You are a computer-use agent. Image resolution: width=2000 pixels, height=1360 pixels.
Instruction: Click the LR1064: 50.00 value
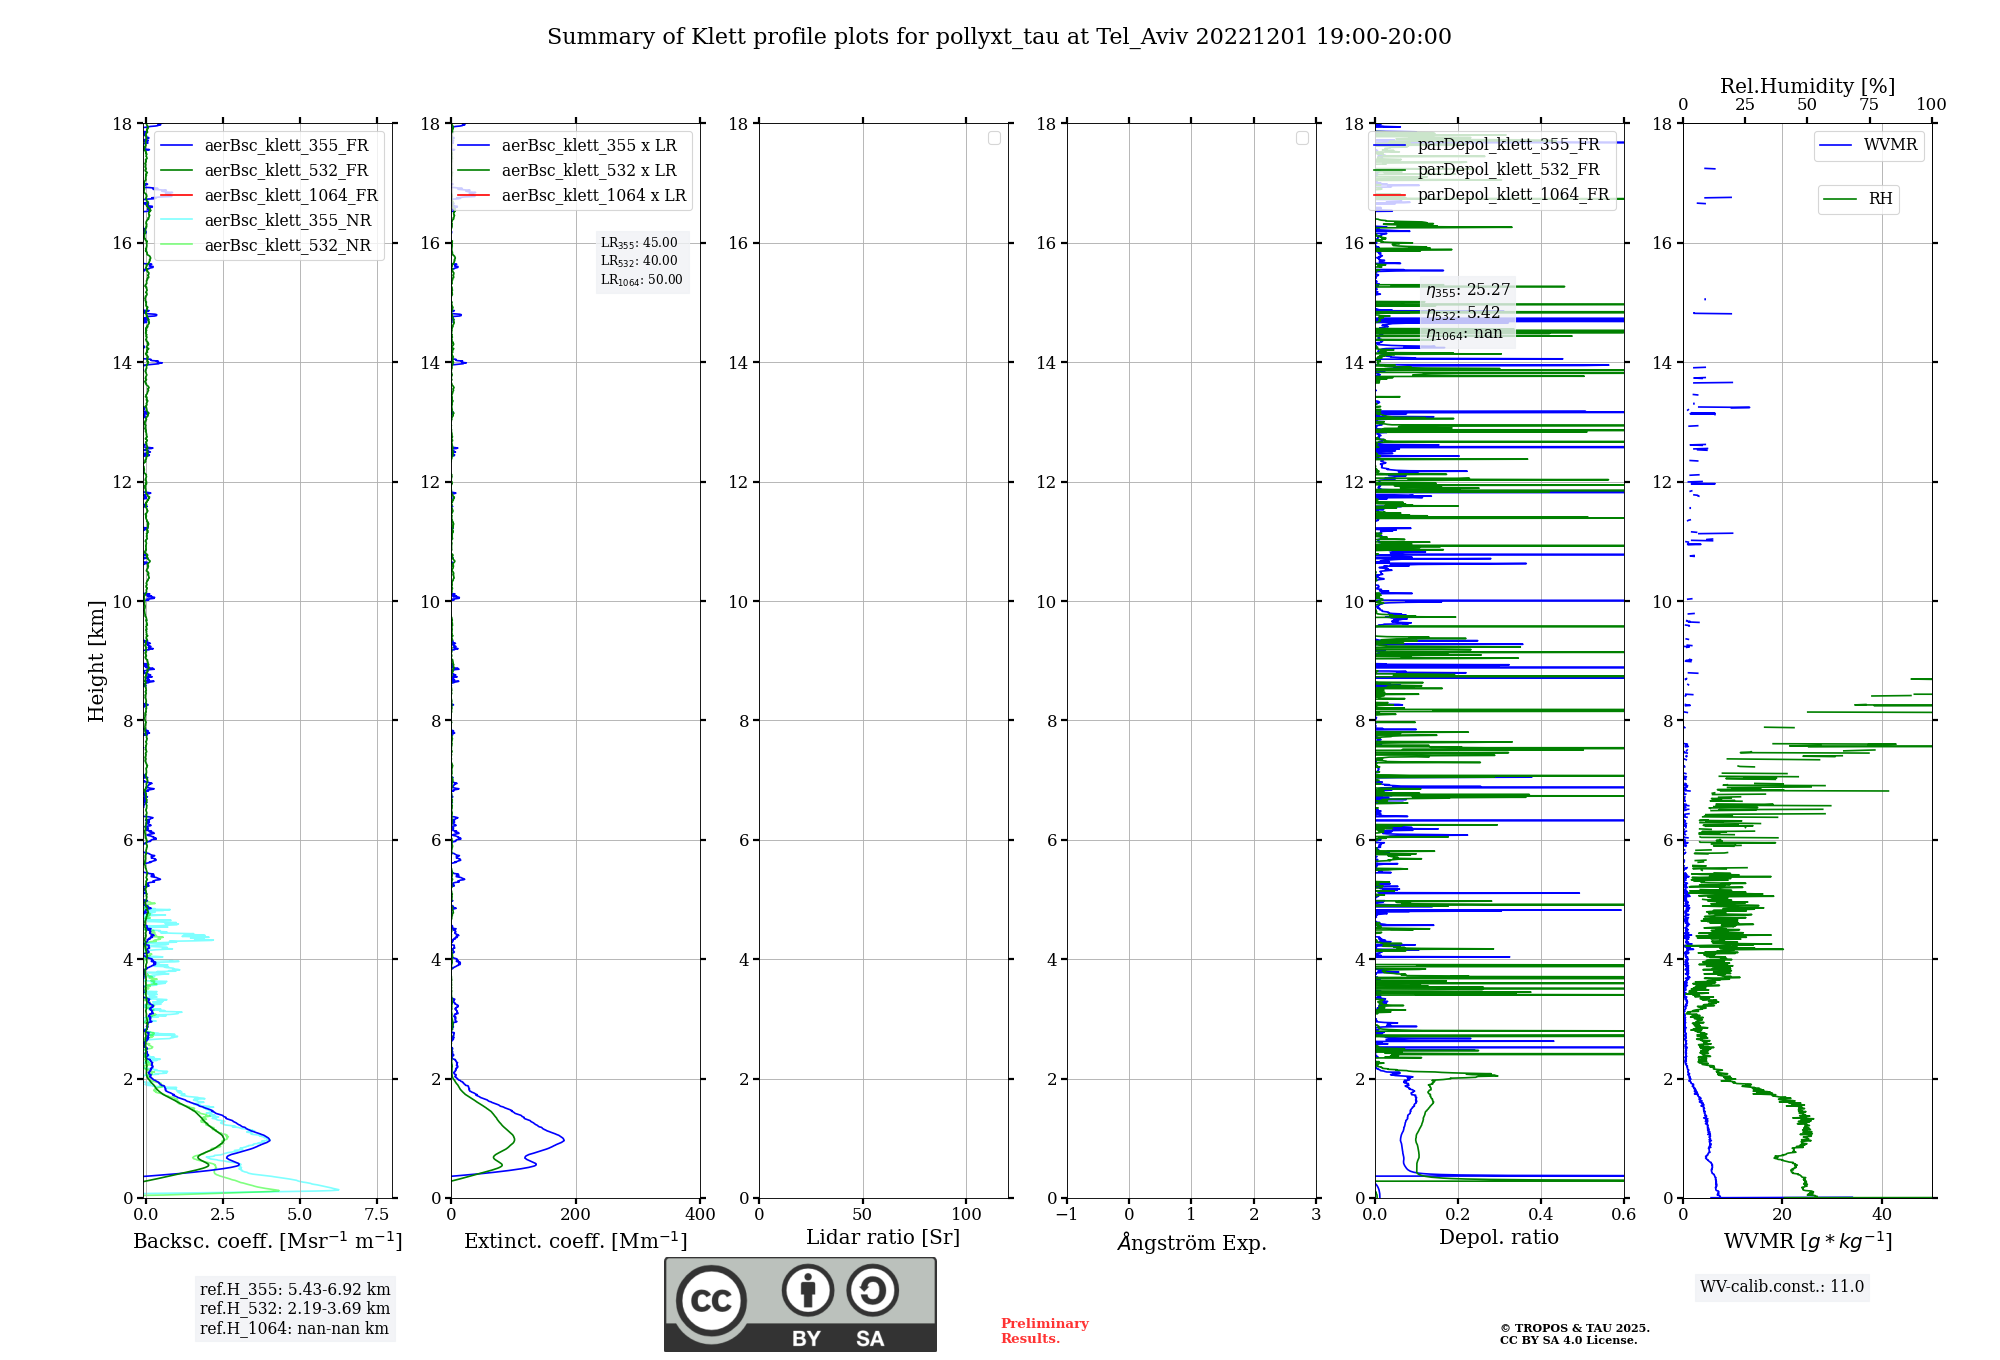coord(642,280)
